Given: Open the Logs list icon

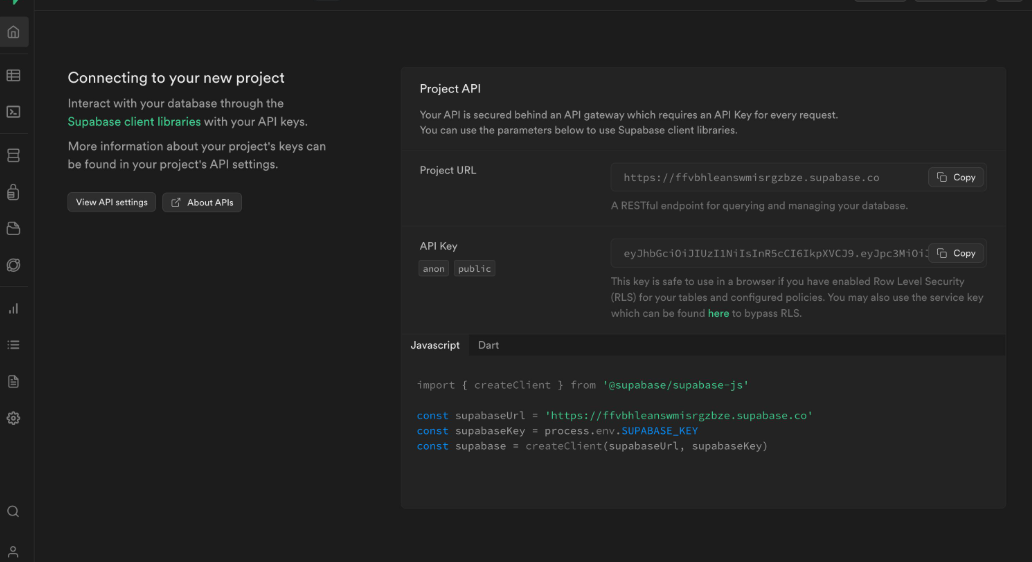Looking at the screenshot, I should click(x=13, y=345).
